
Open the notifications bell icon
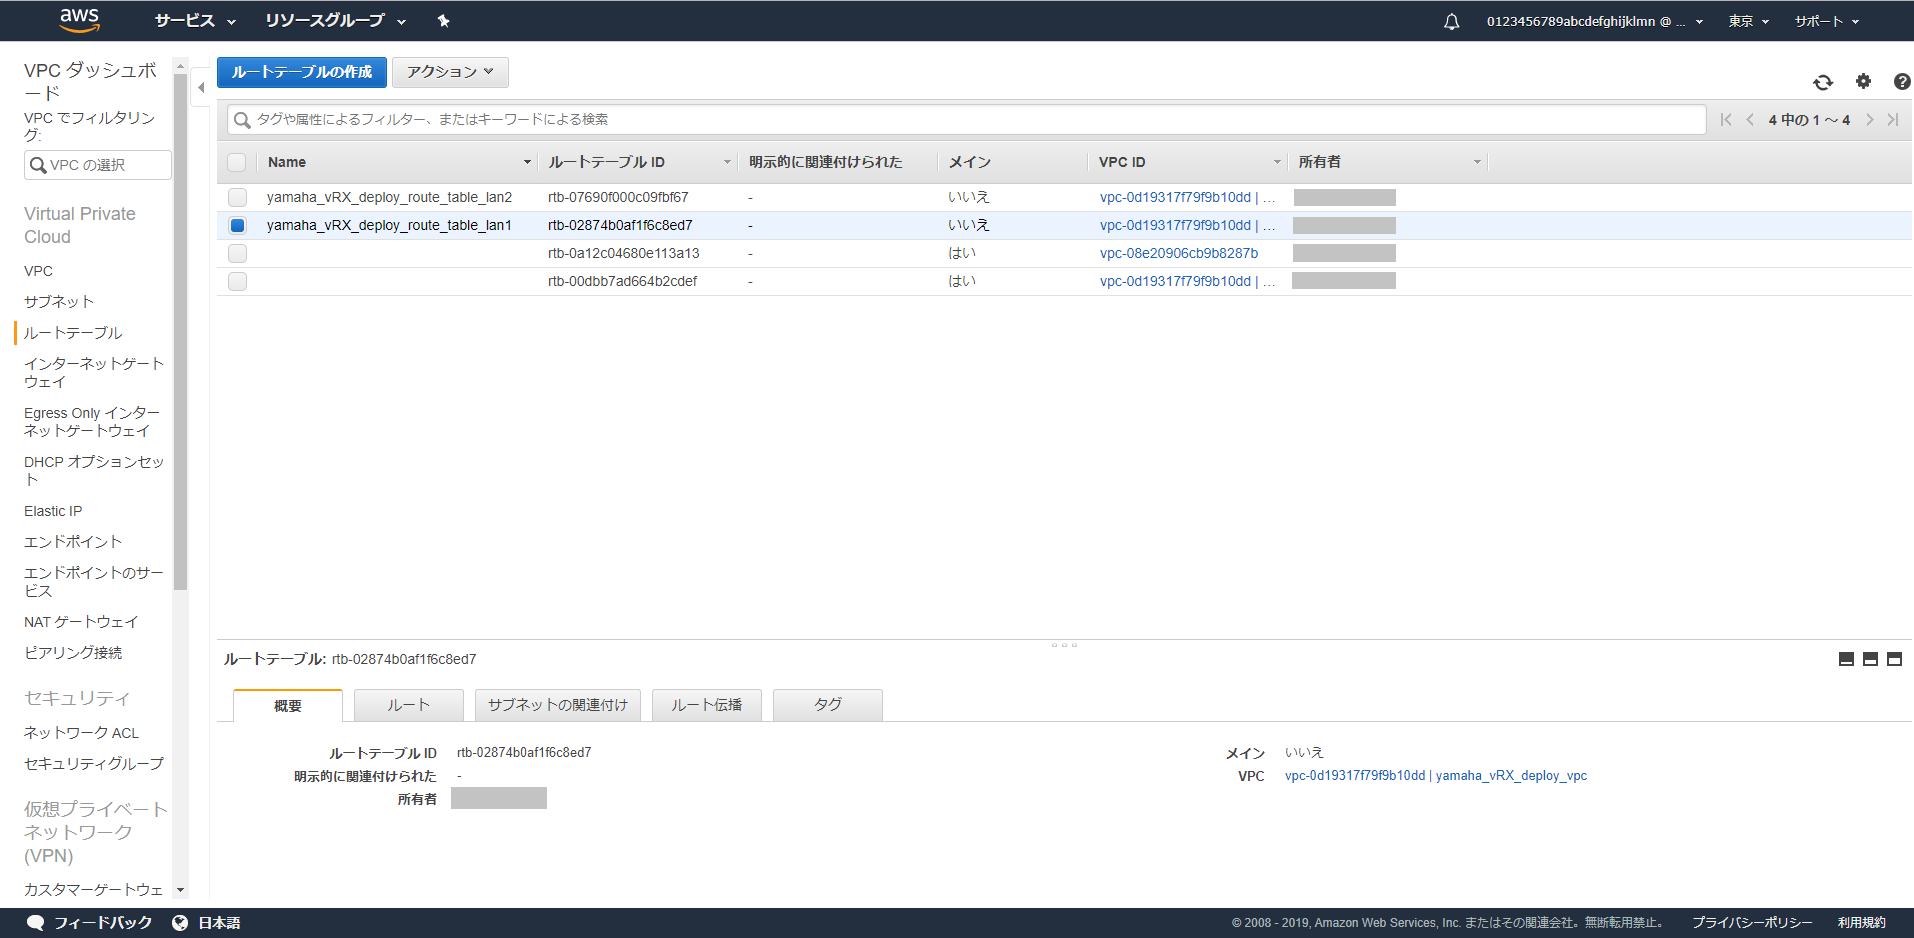click(x=1451, y=21)
